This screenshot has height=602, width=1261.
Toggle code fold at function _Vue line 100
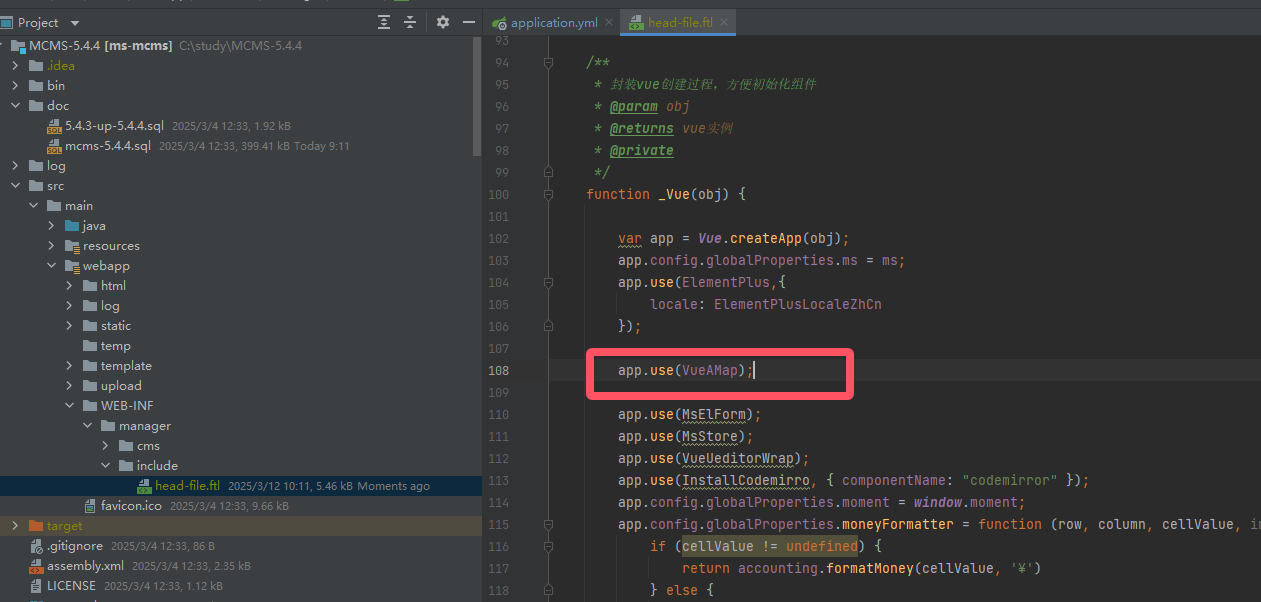point(548,194)
